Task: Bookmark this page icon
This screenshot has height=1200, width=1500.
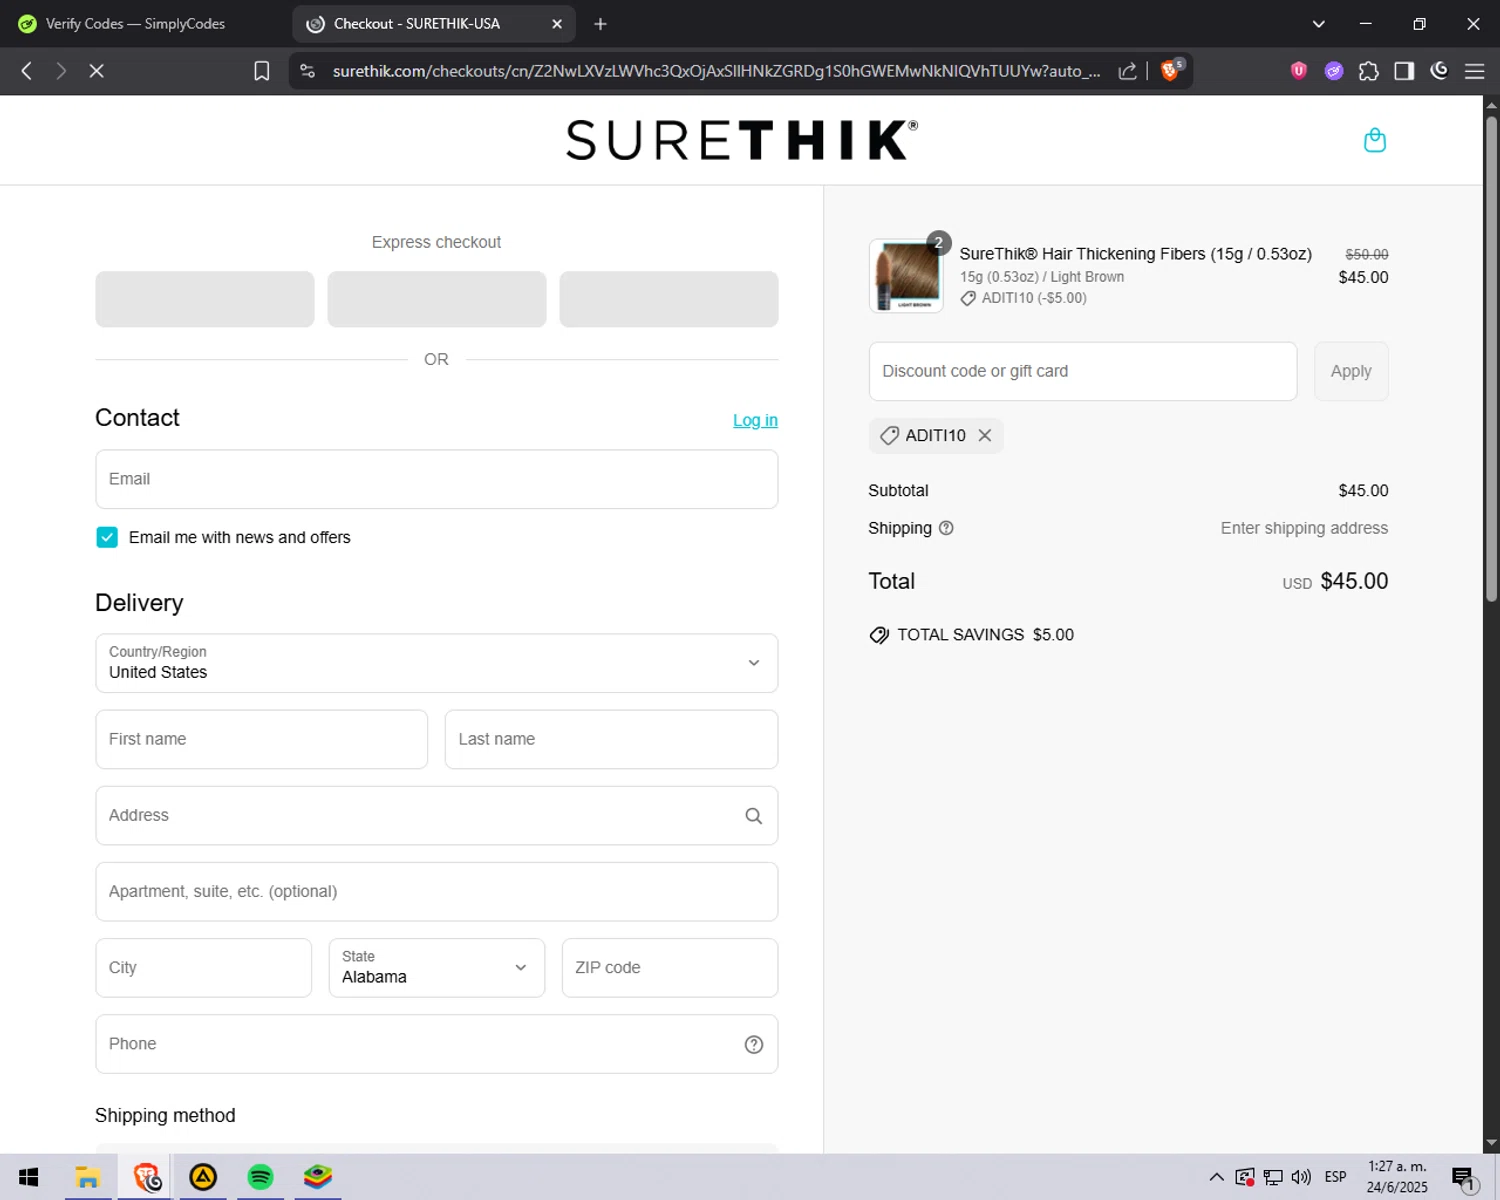Action: 262,71
